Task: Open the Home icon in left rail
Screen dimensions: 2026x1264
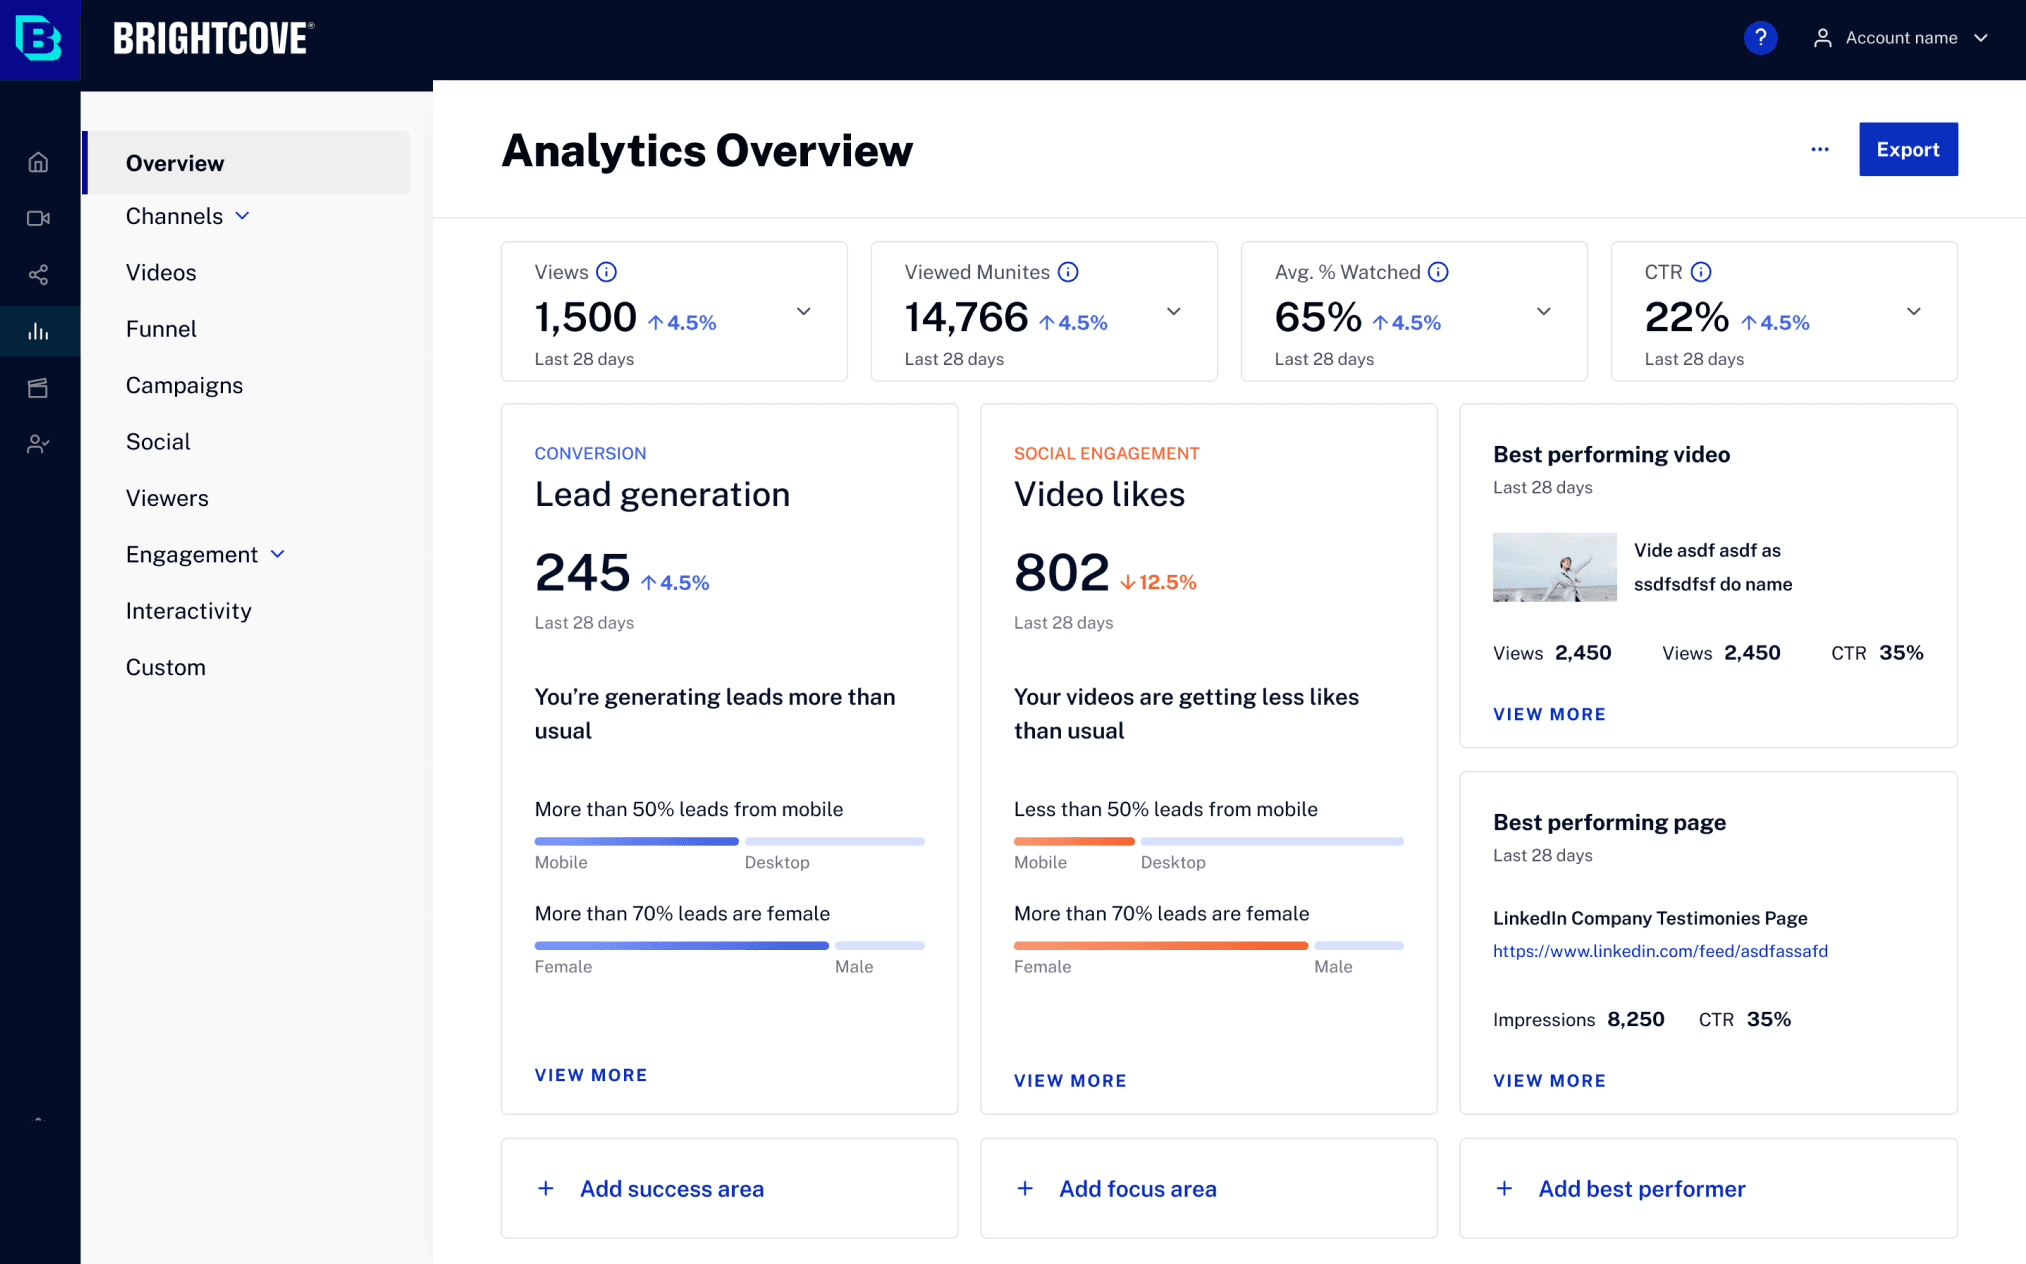Action: (38, 162)
